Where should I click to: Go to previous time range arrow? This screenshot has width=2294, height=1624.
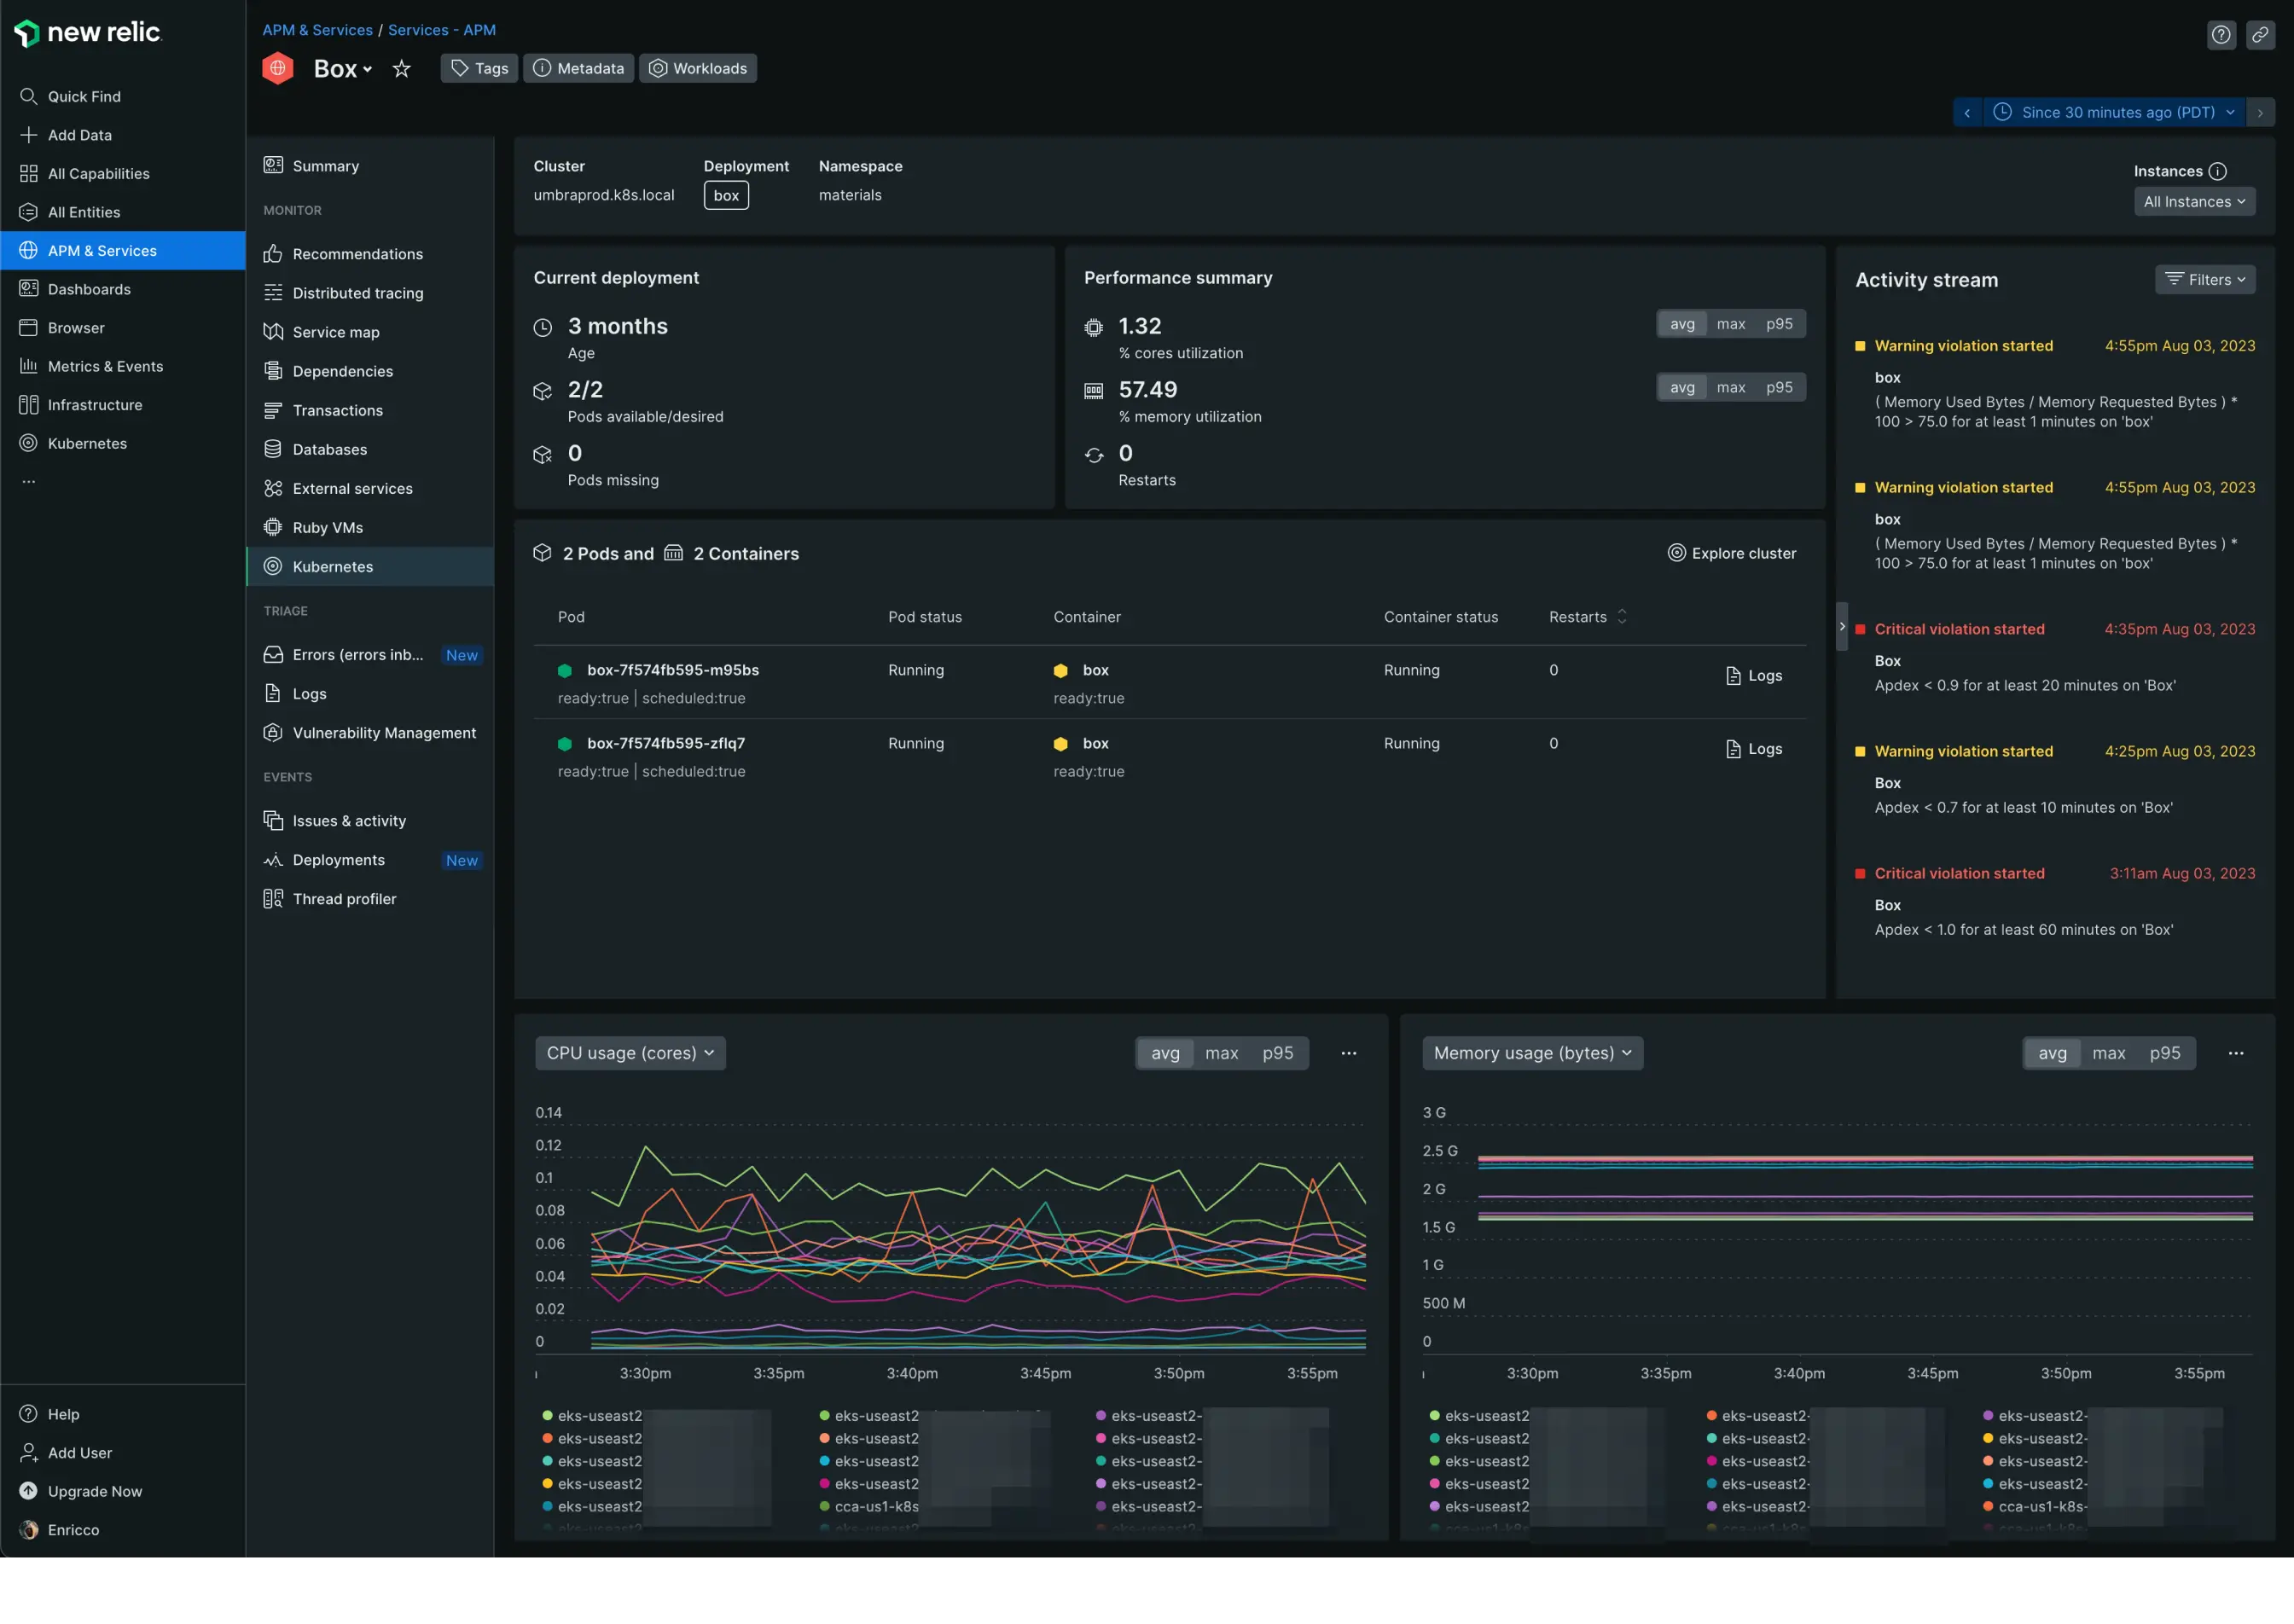click(x=1967, y=113)
